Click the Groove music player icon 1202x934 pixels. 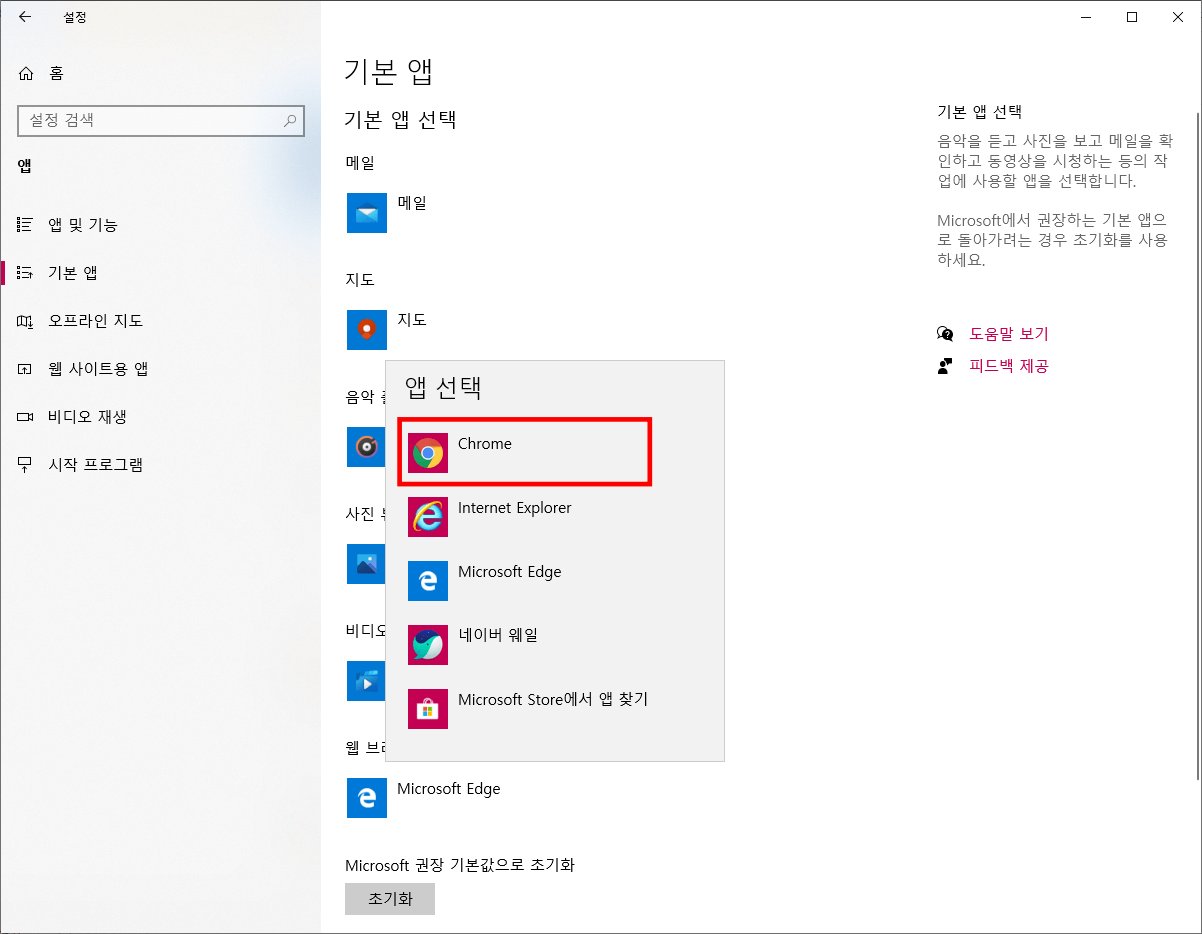click(x=366, y=447)
